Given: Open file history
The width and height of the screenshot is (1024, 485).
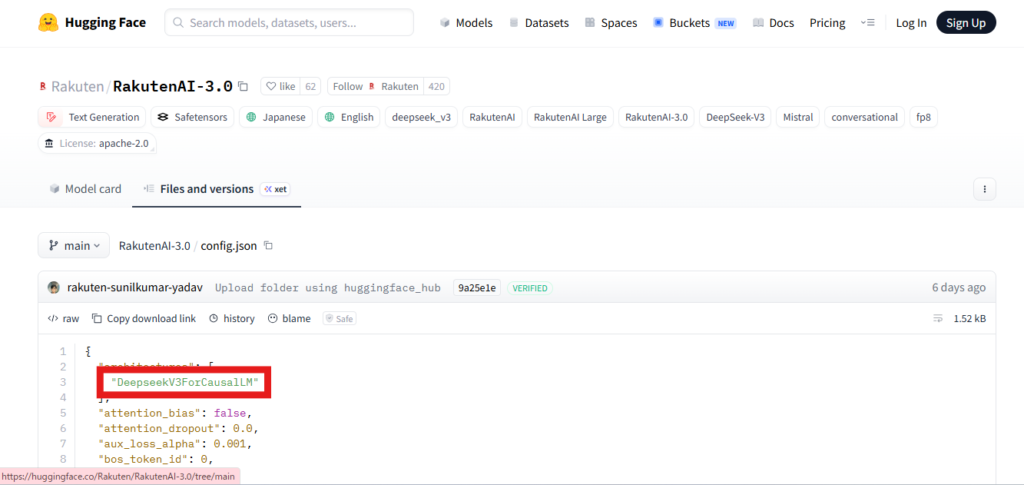Looking at the screenshot, I should coord(232,319).
